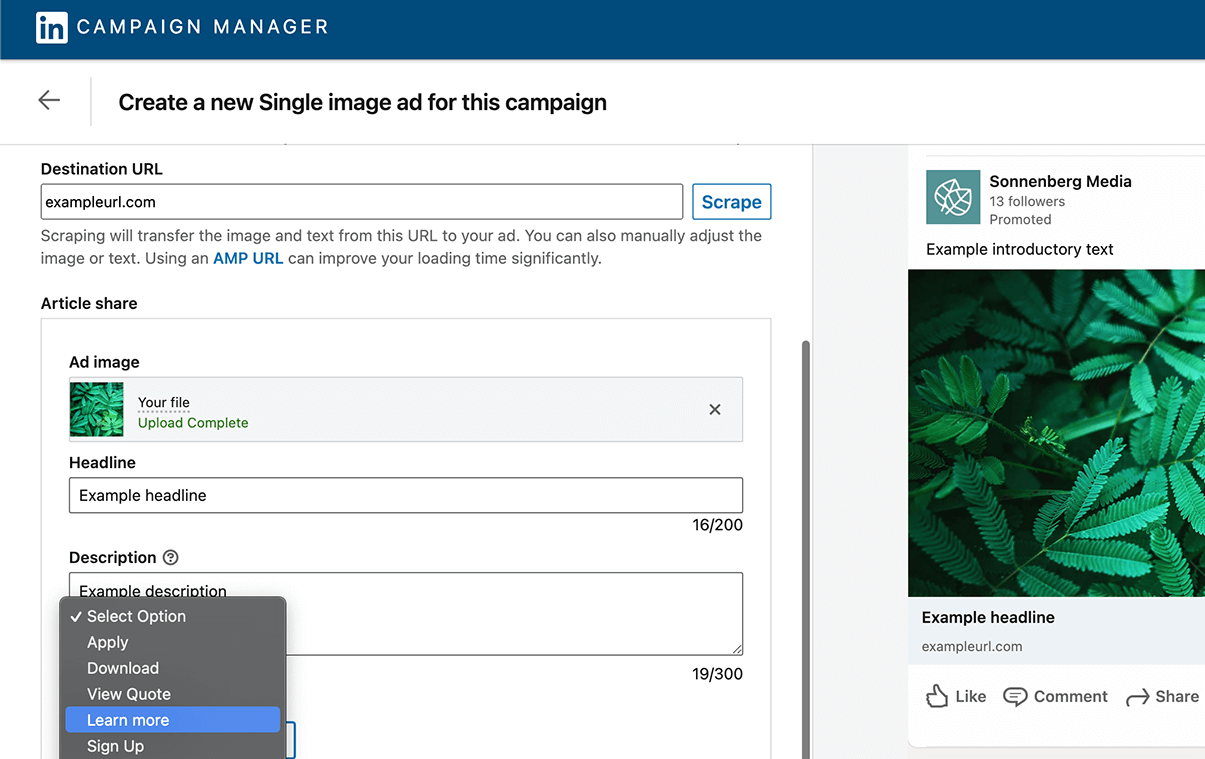The height and width of the screenshot is (759, 1205).
Task: Click the '16/200' headline character counter
Action: [x=718, y=525]
